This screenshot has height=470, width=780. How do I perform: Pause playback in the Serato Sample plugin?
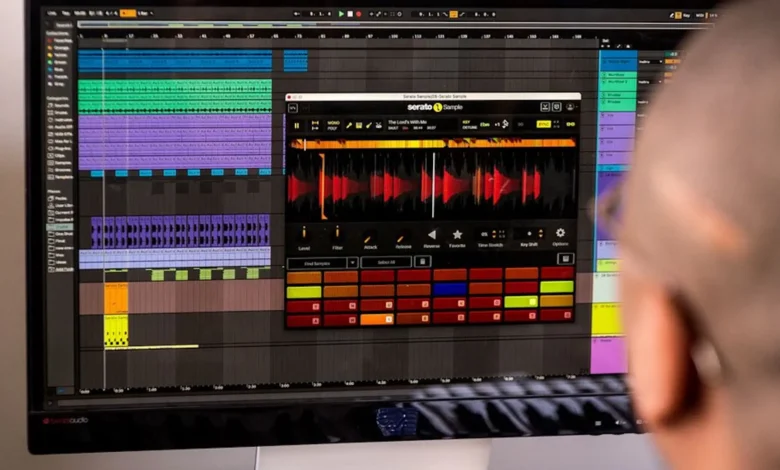tap(297, 126)
